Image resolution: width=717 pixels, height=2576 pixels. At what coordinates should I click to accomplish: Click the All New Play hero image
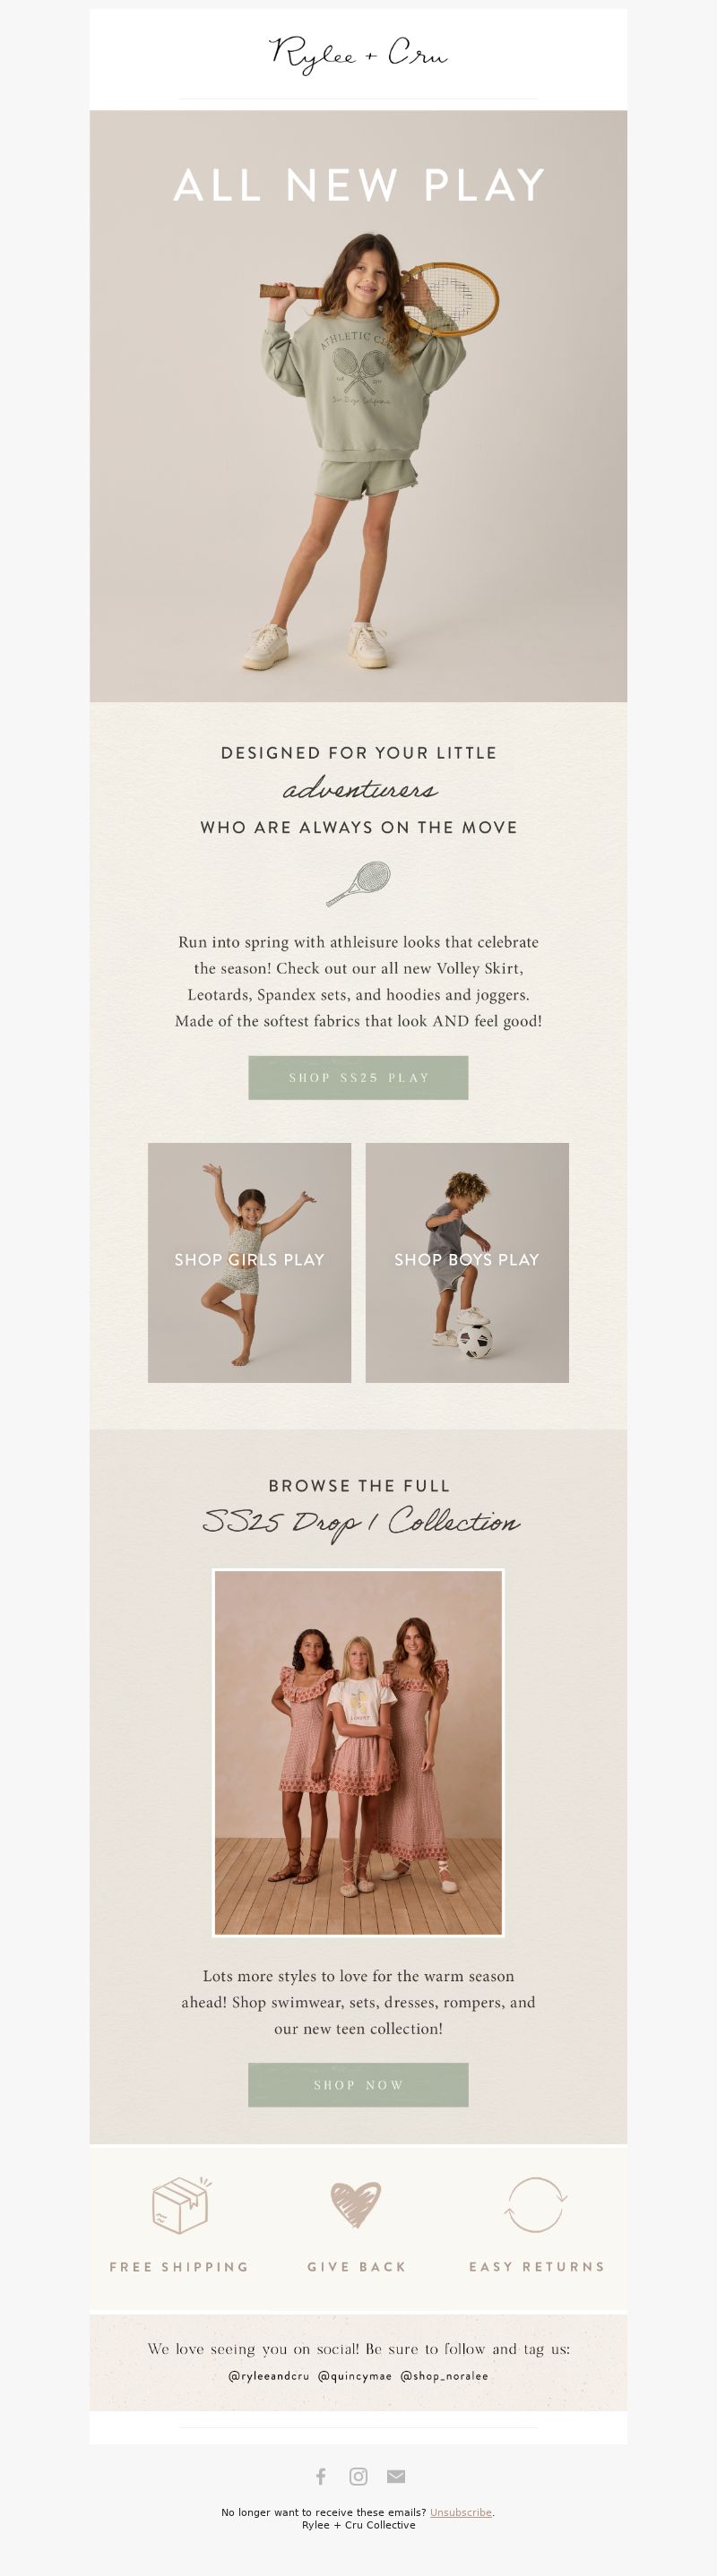[x=358, y=406]
